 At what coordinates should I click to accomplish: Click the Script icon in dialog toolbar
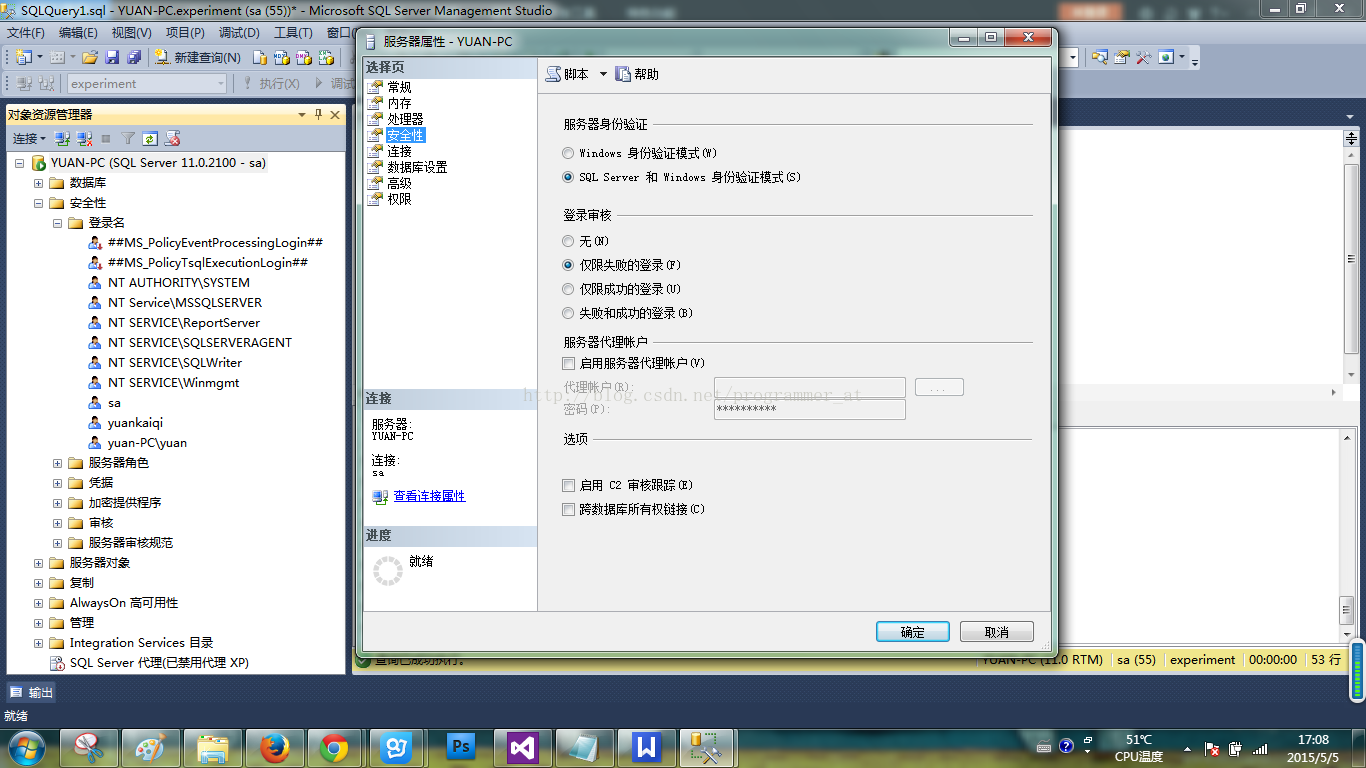pos(554,74)
